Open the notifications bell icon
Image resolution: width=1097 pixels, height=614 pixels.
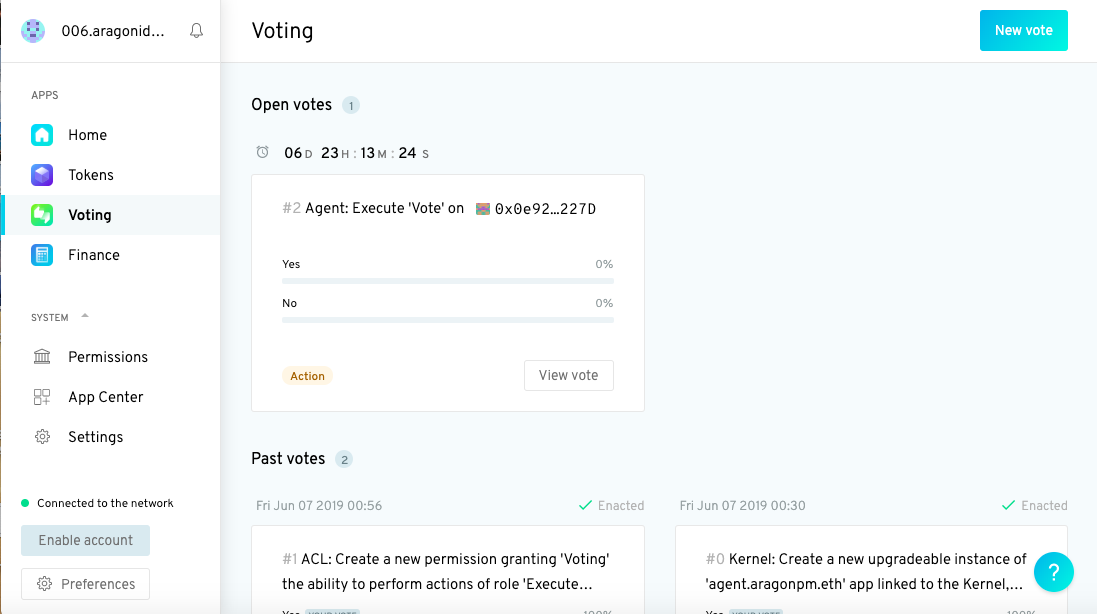(x=197, y=31)
